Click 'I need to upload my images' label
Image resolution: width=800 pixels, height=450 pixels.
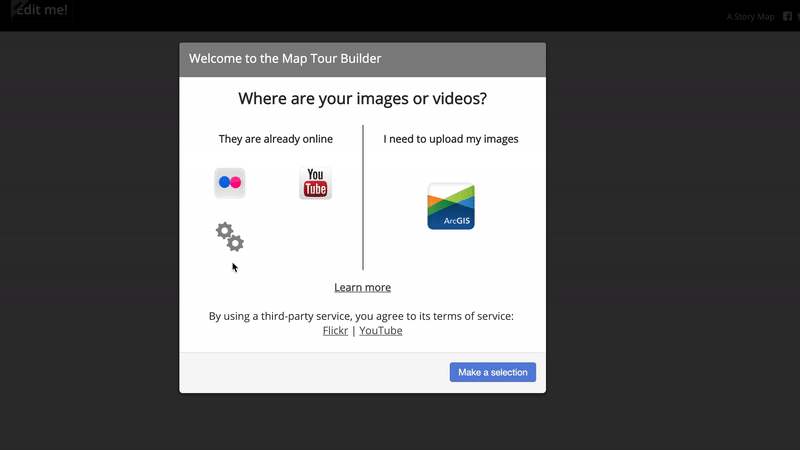tap(451, 139)
